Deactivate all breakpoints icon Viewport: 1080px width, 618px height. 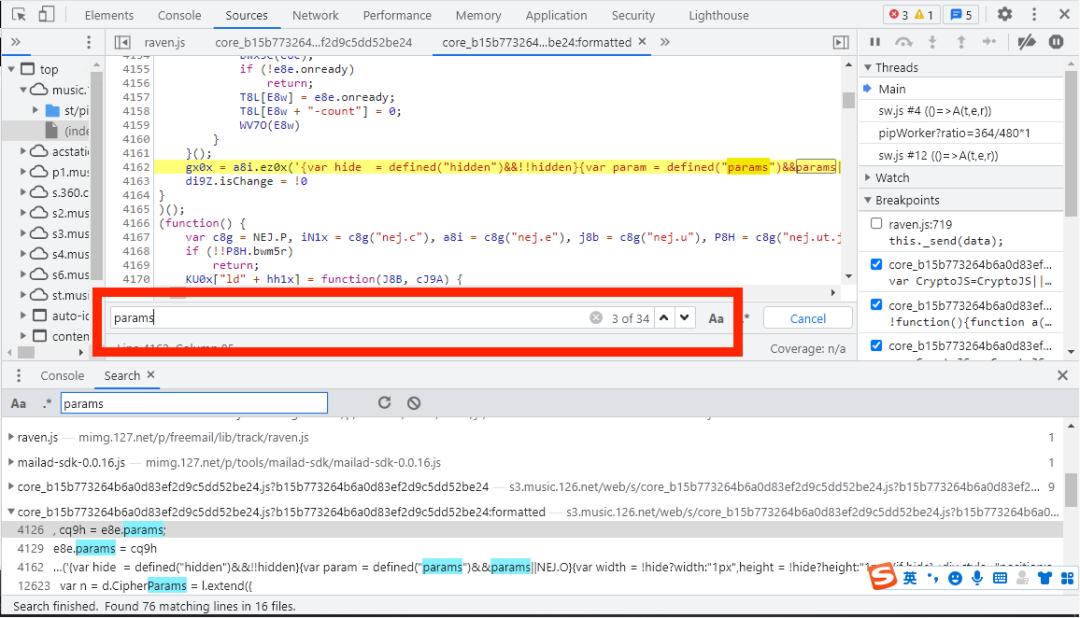click(x=1028, y=42)
